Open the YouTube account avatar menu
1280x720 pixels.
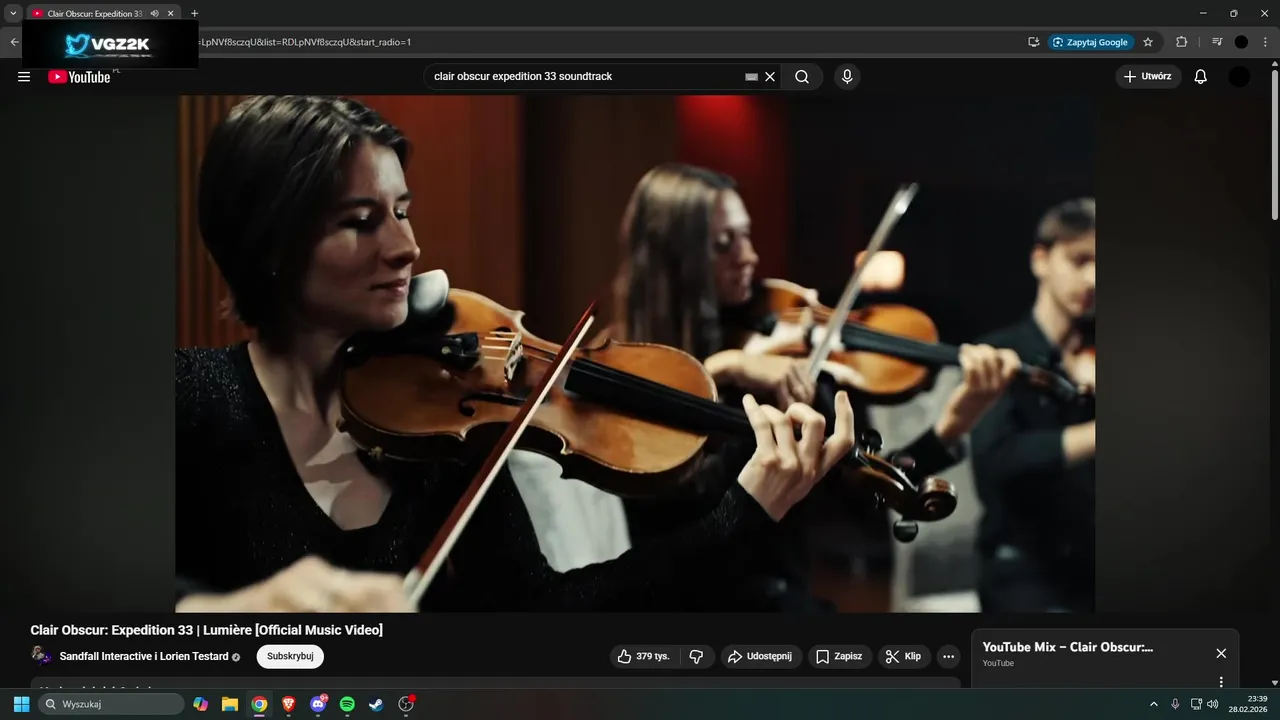coord(1239,77)
